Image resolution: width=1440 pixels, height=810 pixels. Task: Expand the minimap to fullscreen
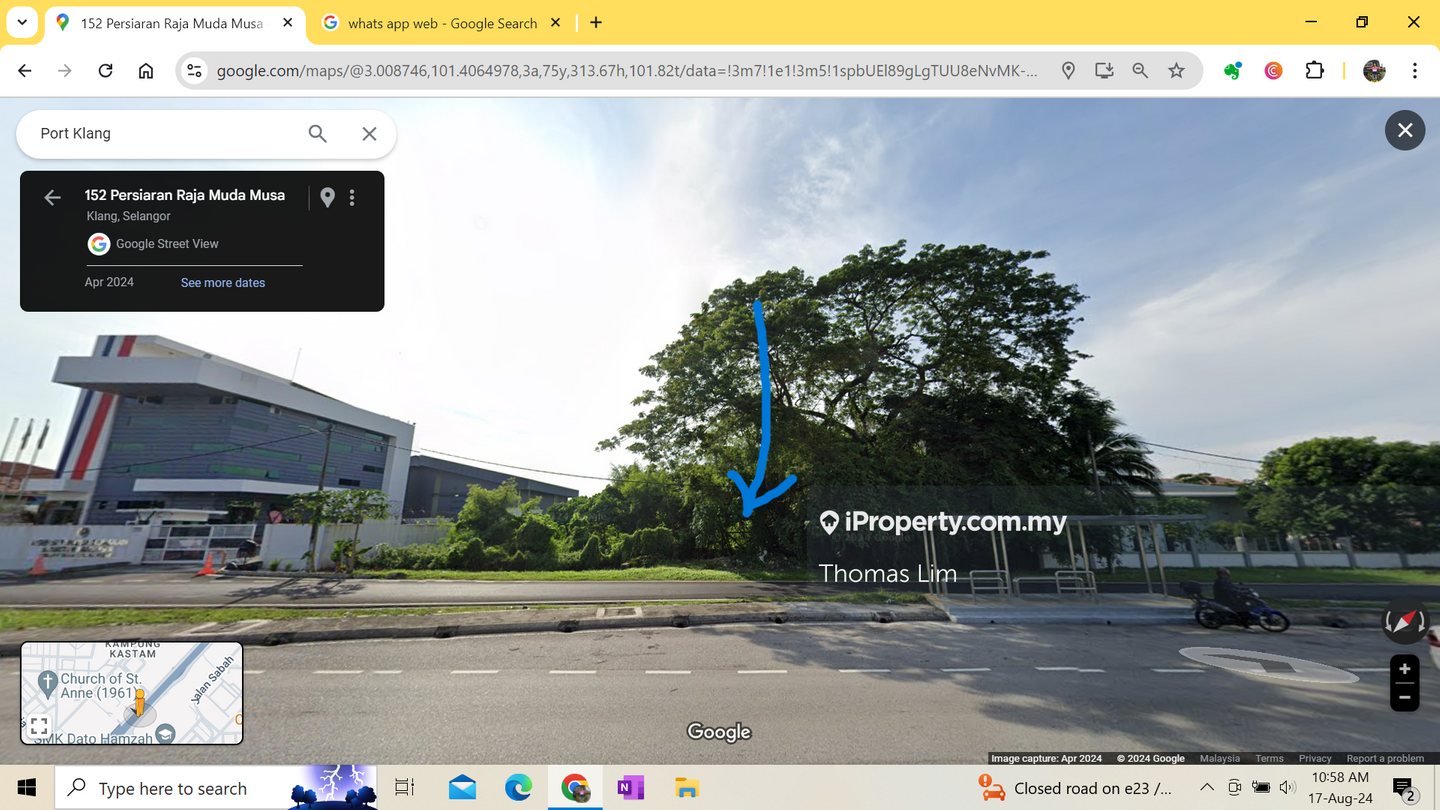pyautogui.click(x=39, y=726)
